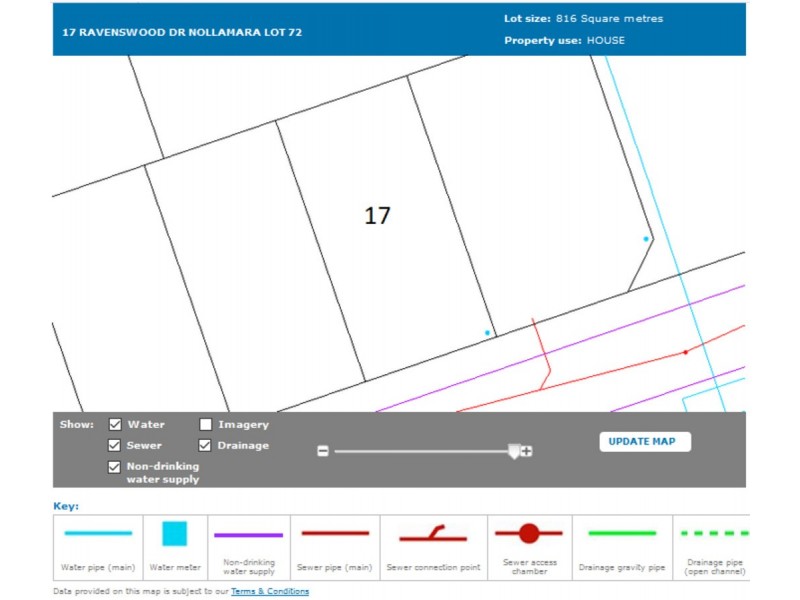
Task: Click the water pipe main key icon
Action: (98, 534)
